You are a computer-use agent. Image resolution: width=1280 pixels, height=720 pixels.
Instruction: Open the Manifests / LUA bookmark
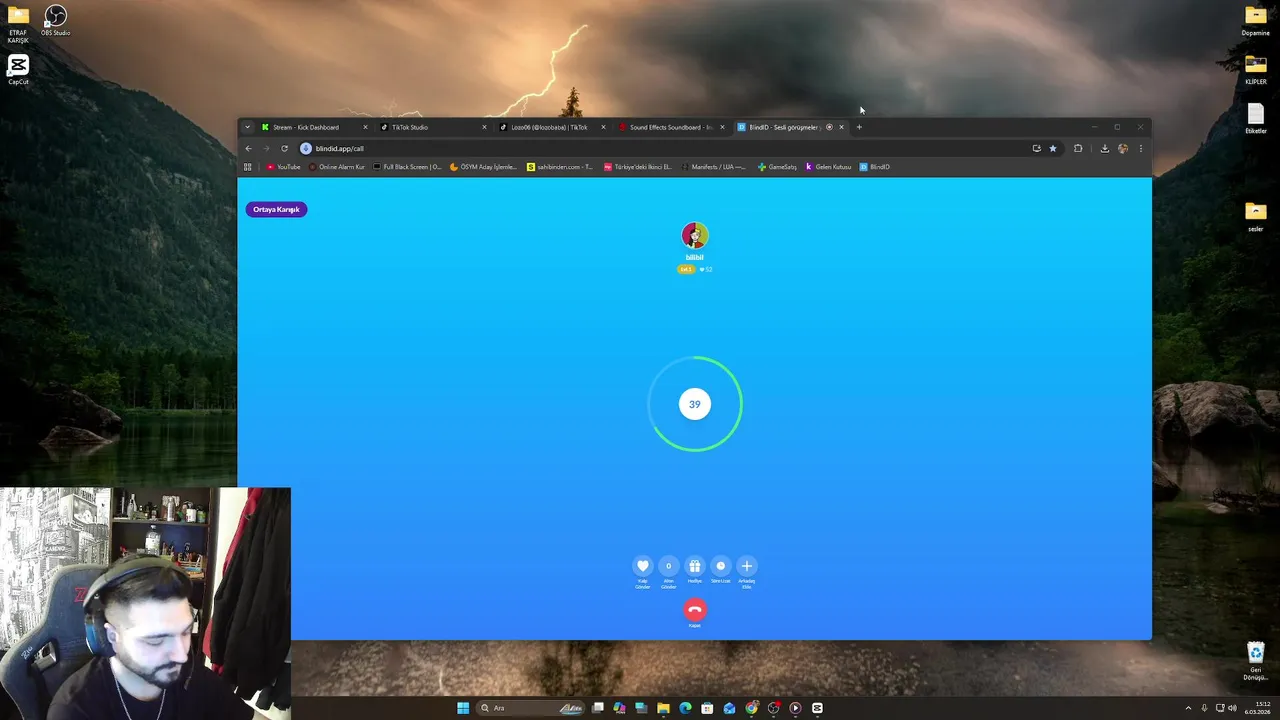[x=713, y=167]
